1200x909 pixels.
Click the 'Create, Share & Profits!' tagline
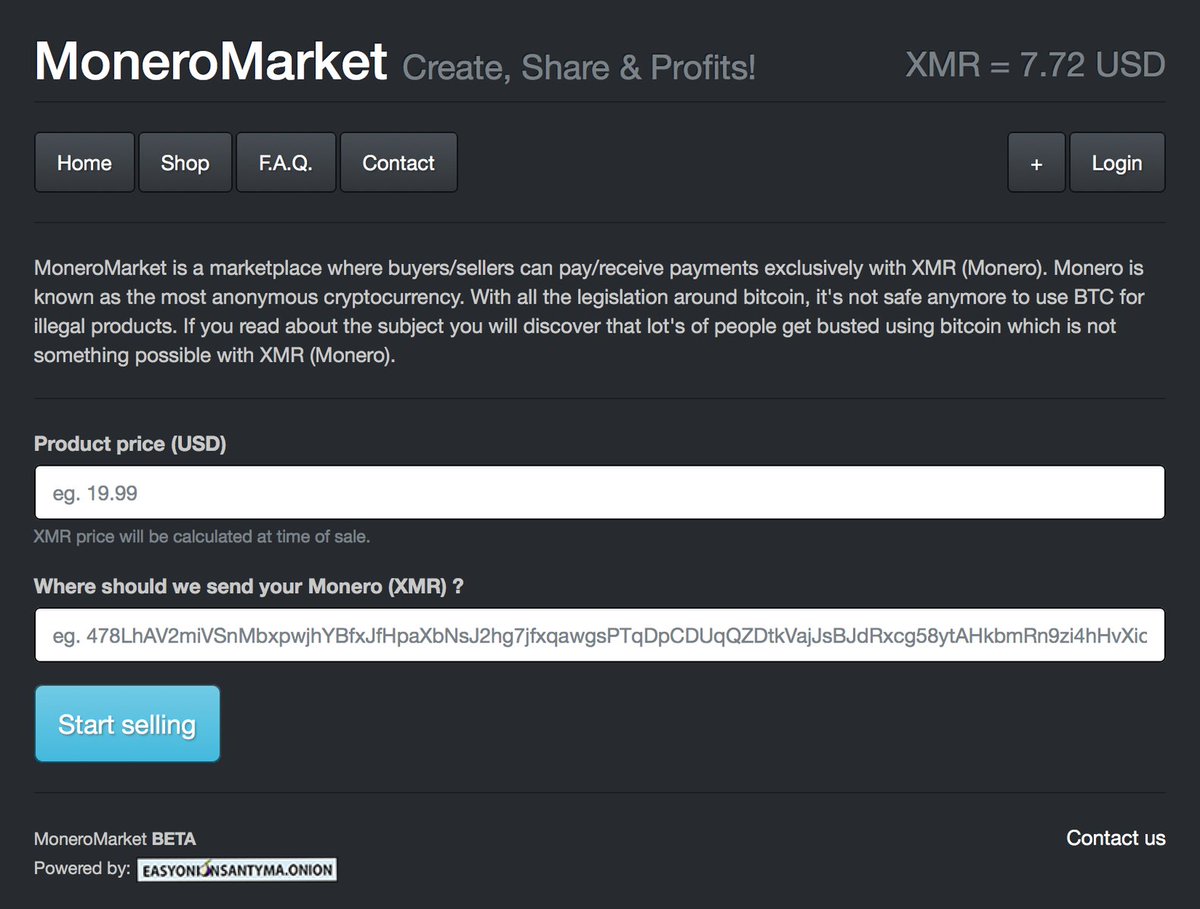point(579,68)
